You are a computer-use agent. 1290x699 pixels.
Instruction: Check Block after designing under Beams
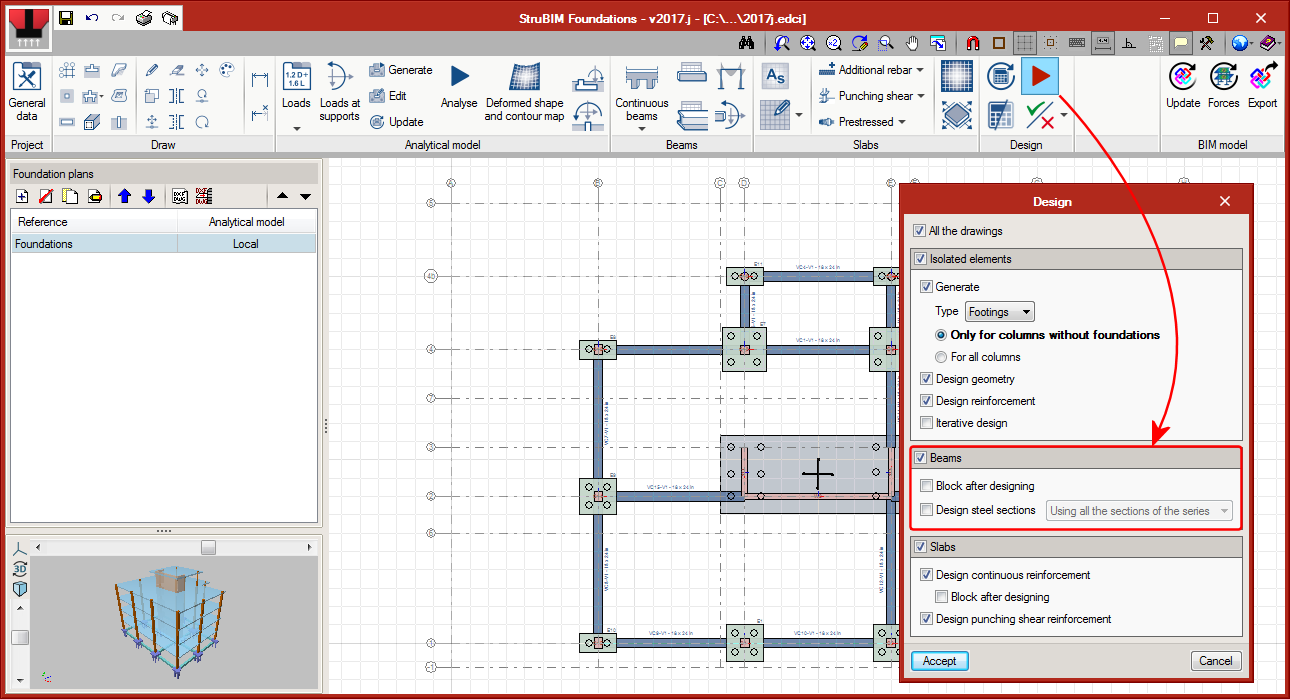926,486
